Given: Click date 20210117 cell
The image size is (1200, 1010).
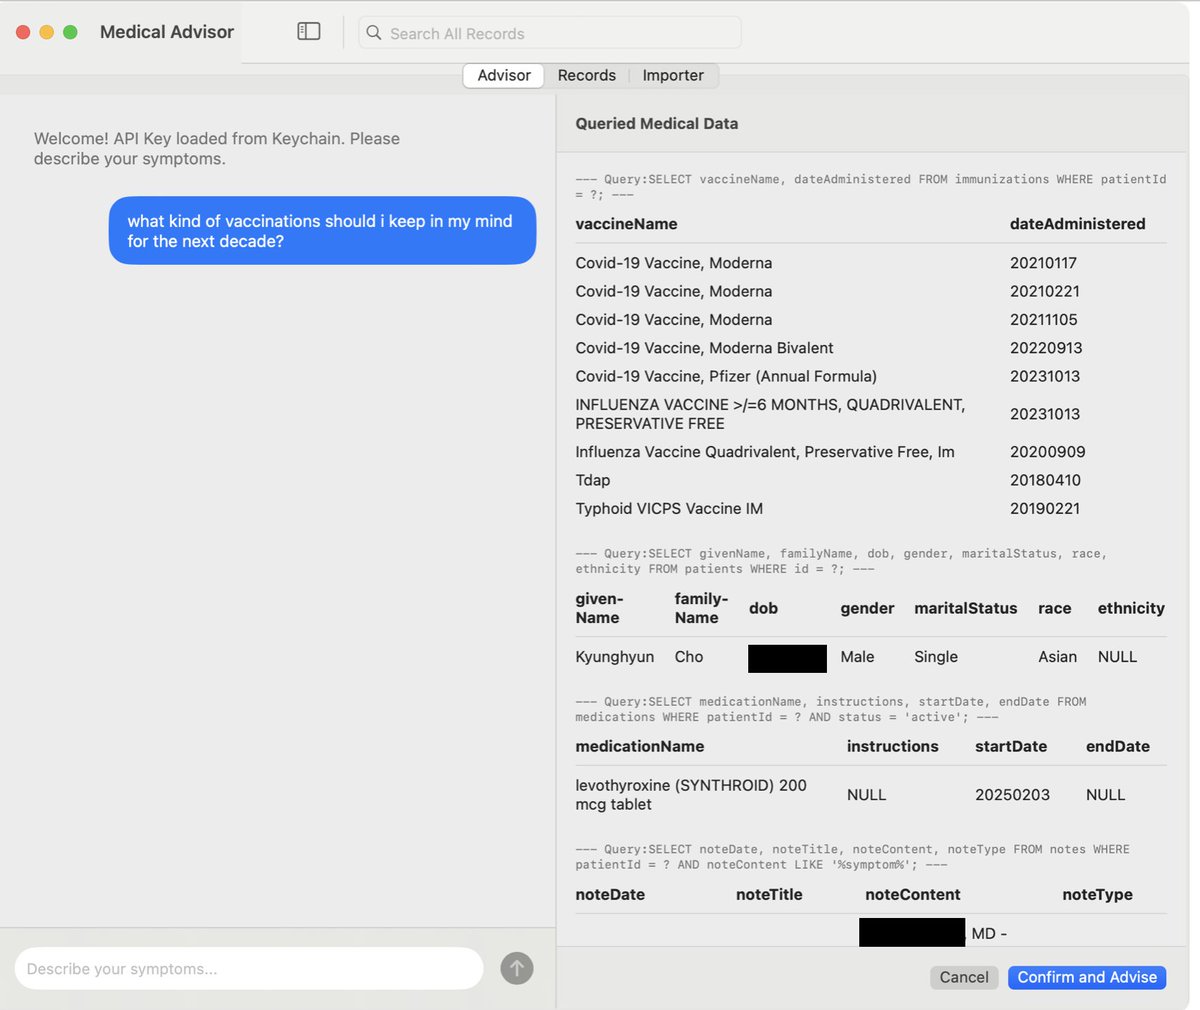Looking at the screenshot, I should pos(1044,263).
